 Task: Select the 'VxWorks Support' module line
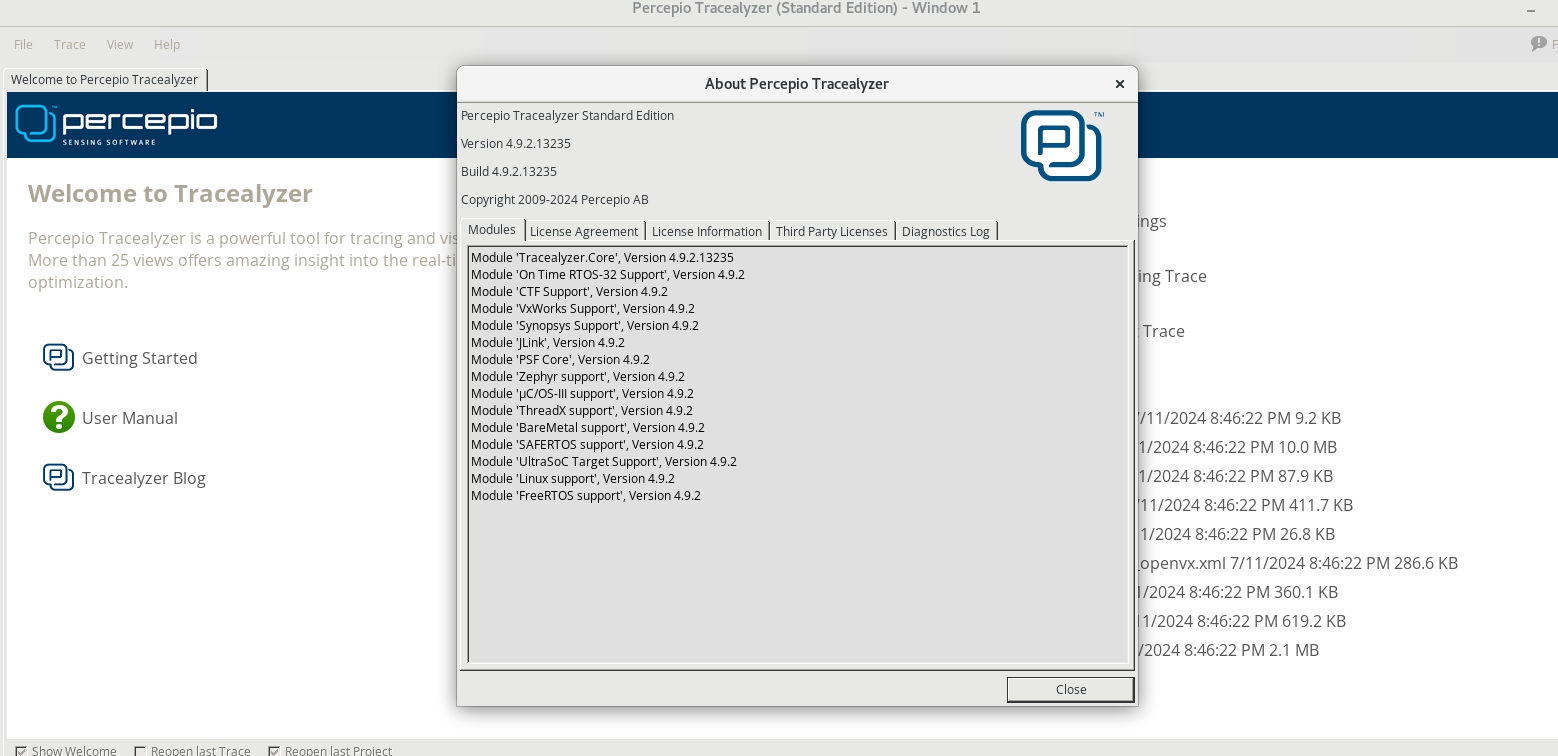[583, 308]
